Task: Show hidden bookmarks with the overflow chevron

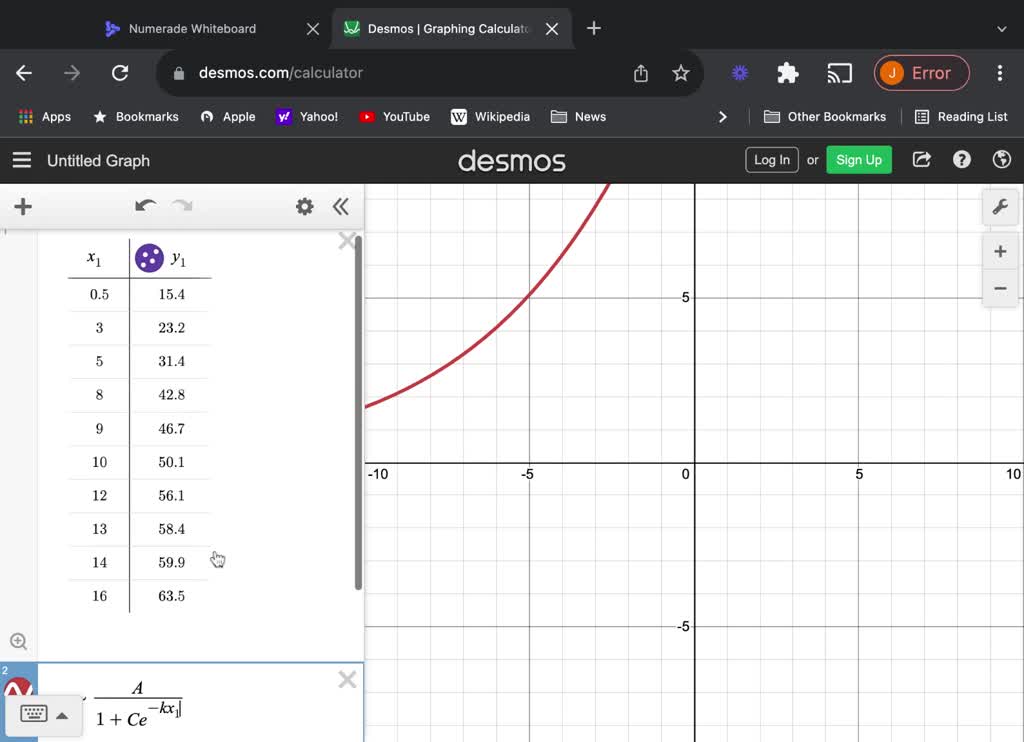Action: [x=723, y=116]
